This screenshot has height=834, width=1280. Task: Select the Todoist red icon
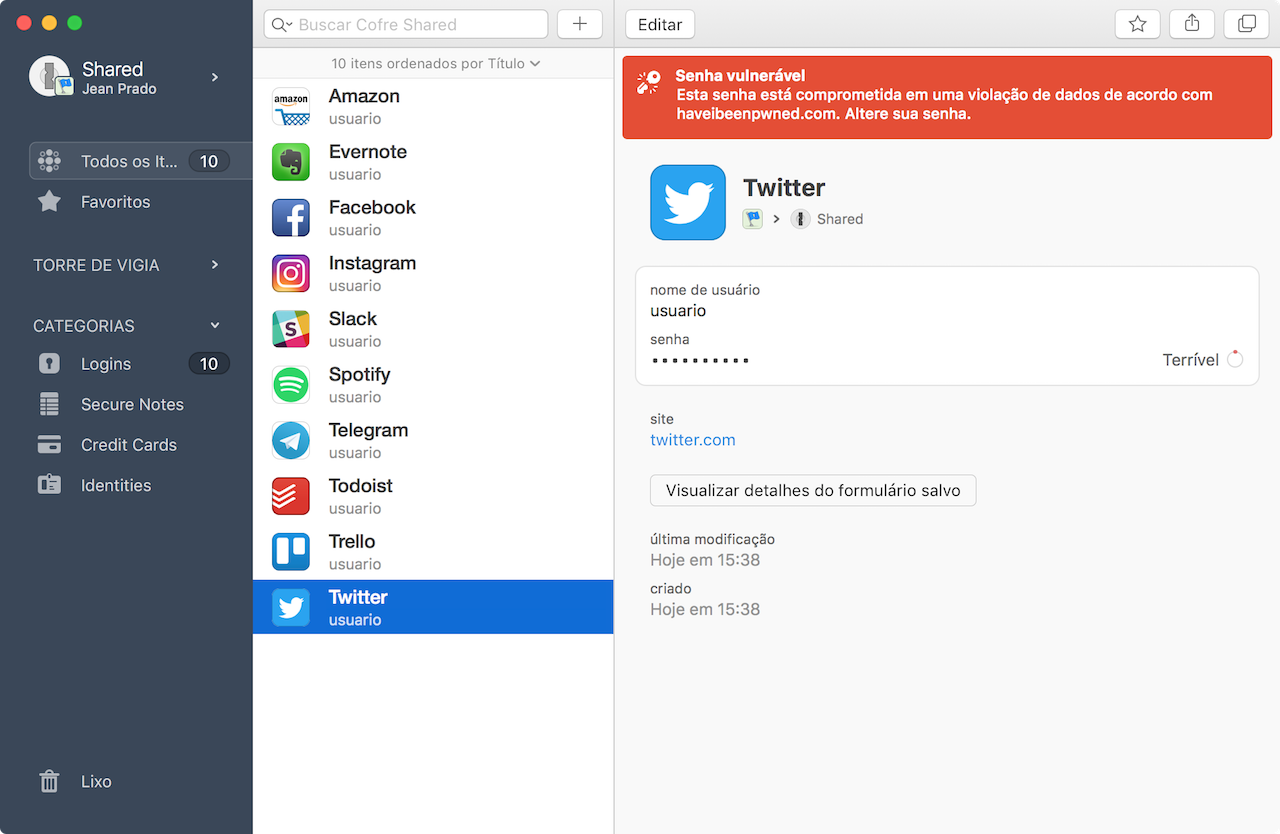[291, 496]
